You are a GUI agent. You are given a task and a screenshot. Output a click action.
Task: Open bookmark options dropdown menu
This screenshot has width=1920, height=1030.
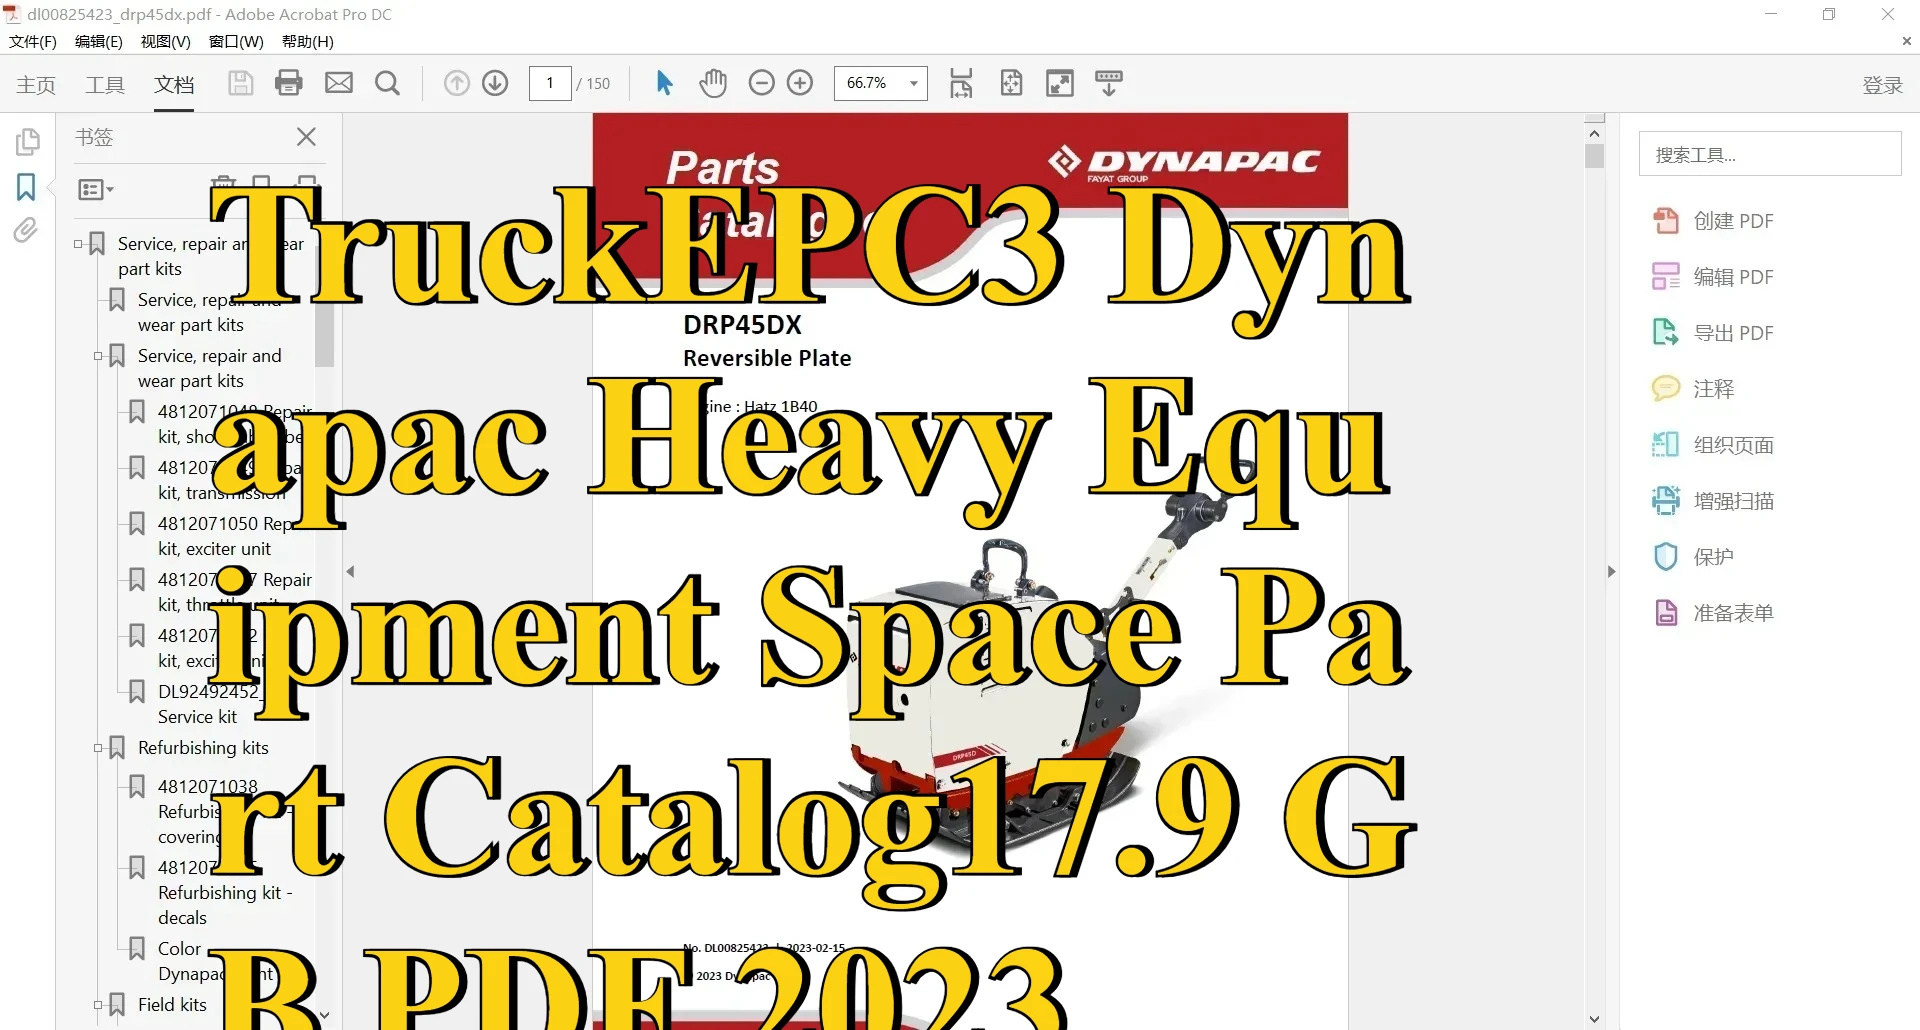(96, 189)
